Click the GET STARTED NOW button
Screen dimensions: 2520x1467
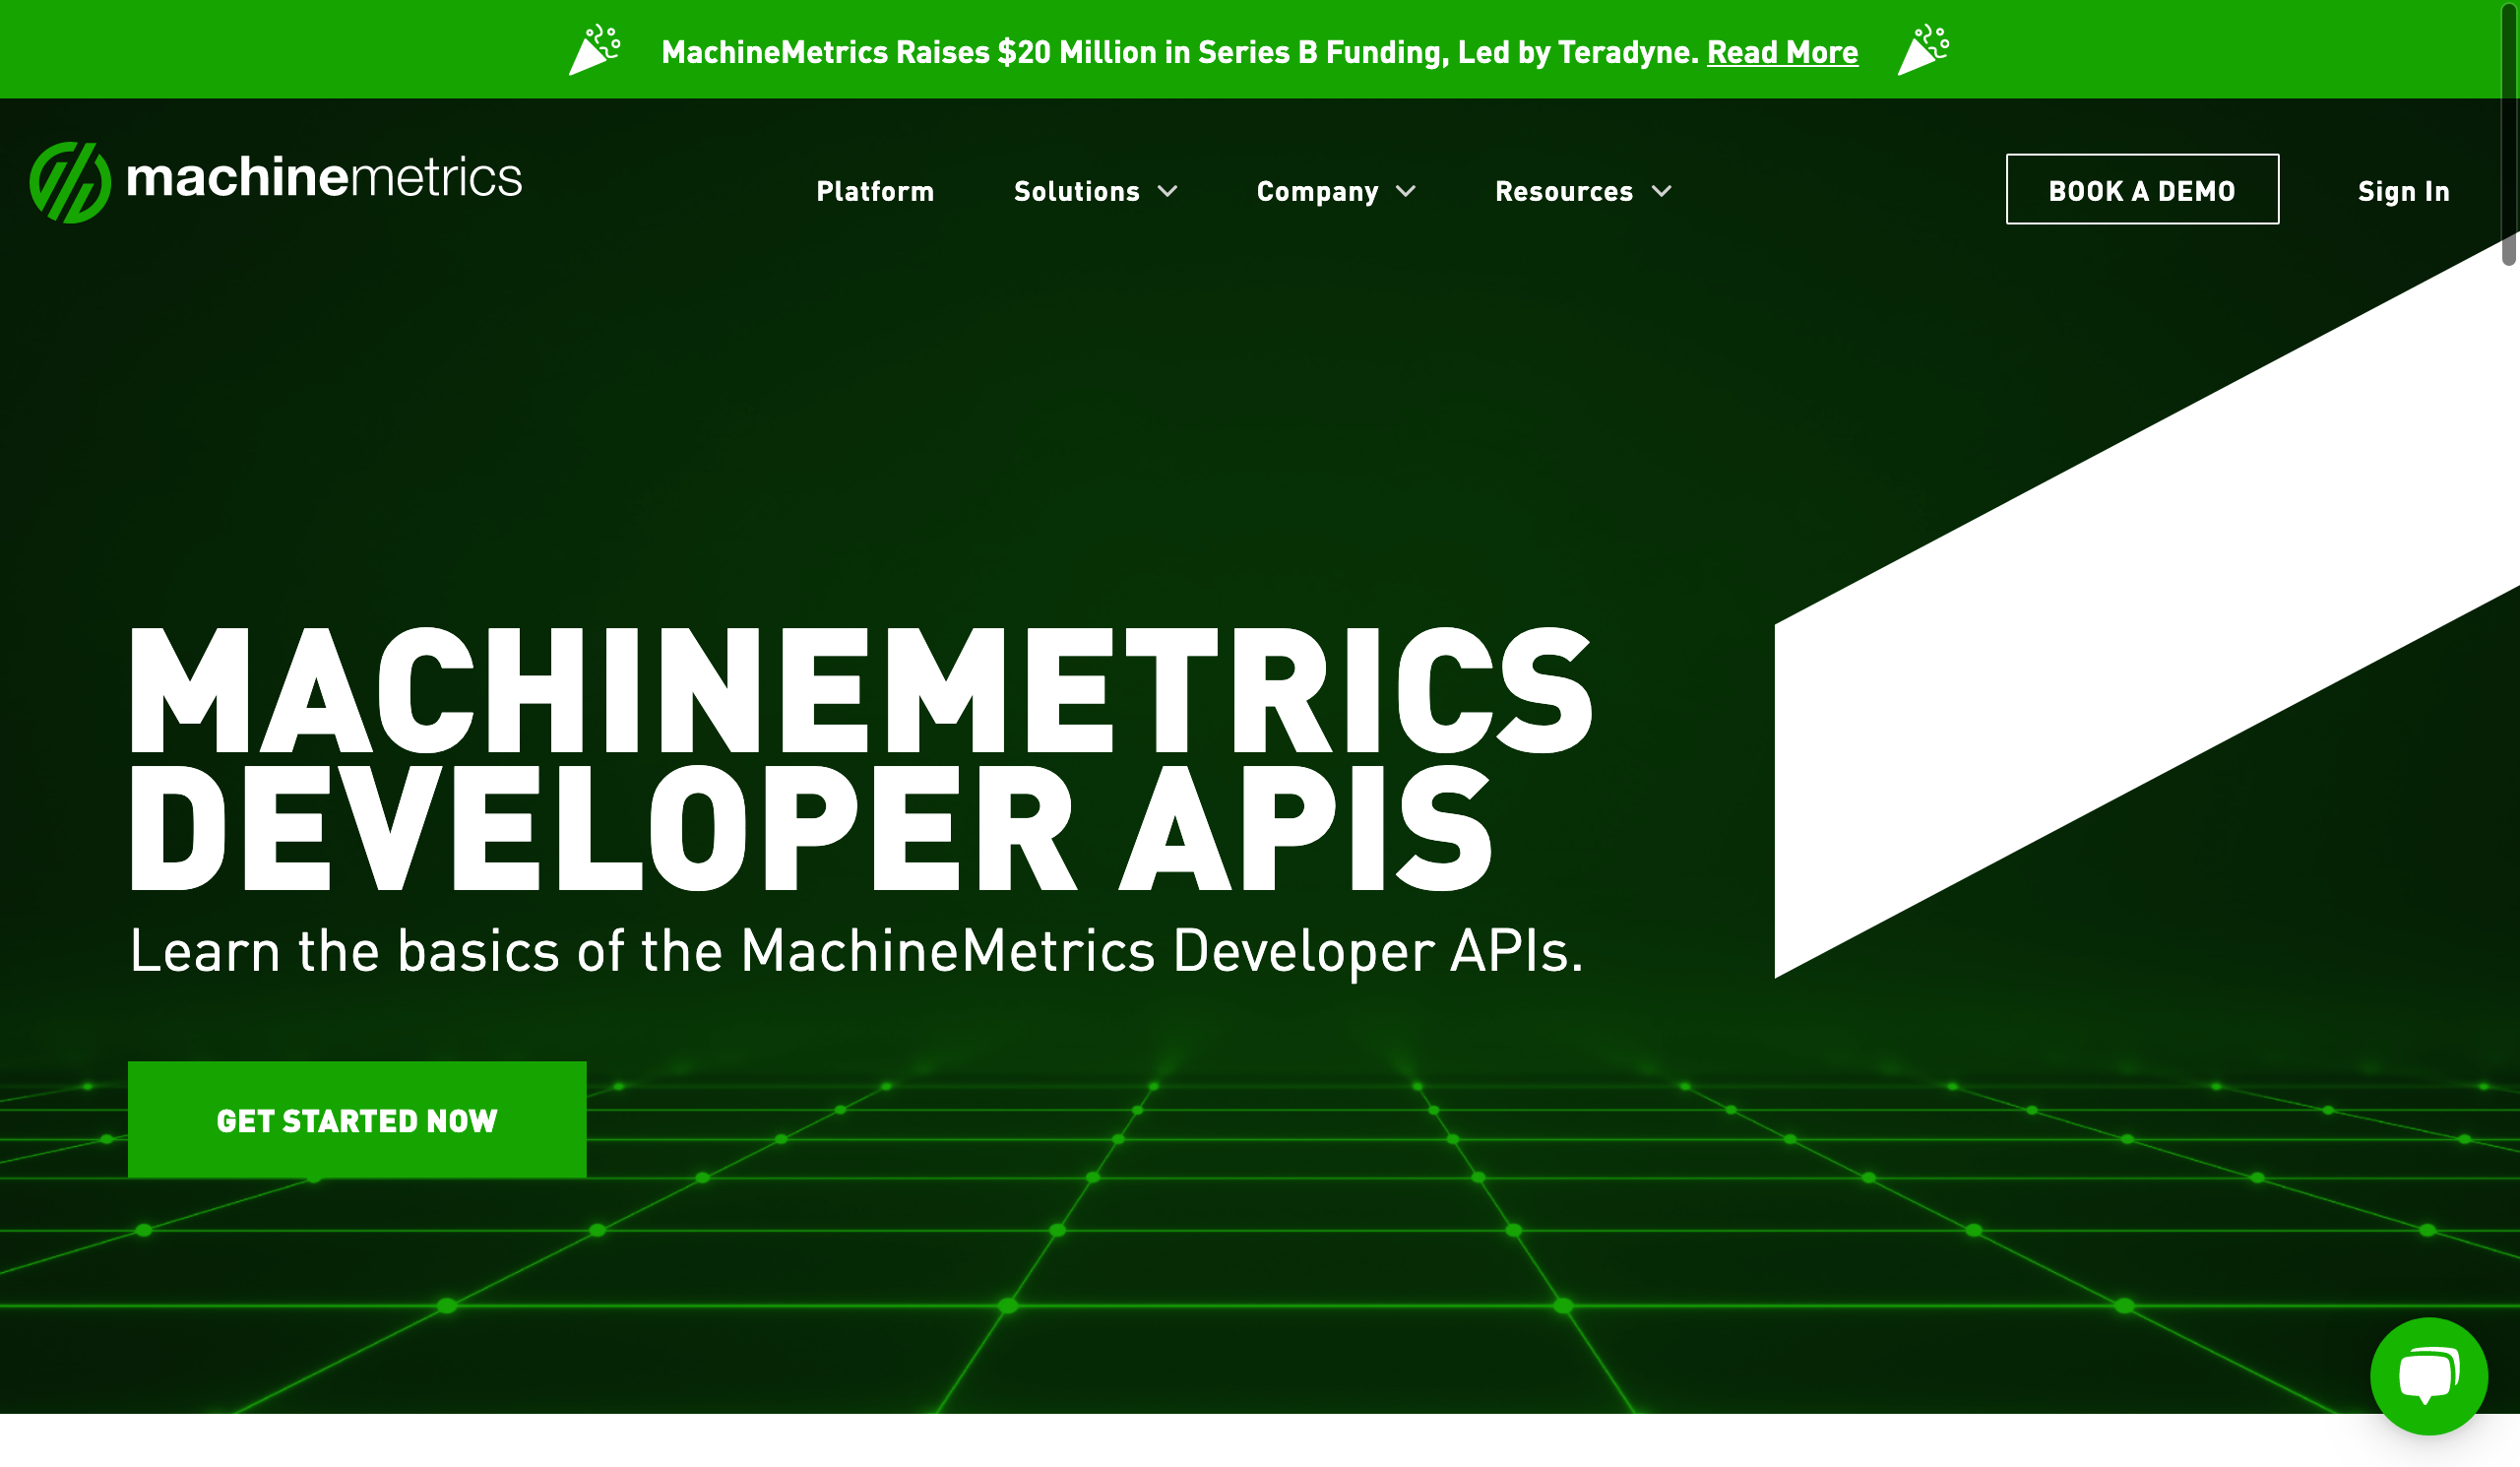pyautogui.click(x=357, y=1119)
